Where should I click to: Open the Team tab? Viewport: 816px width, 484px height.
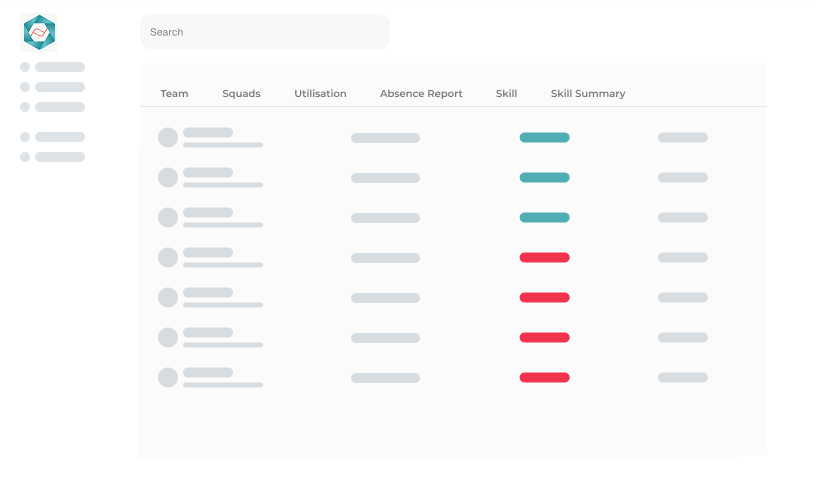[174, 94]
